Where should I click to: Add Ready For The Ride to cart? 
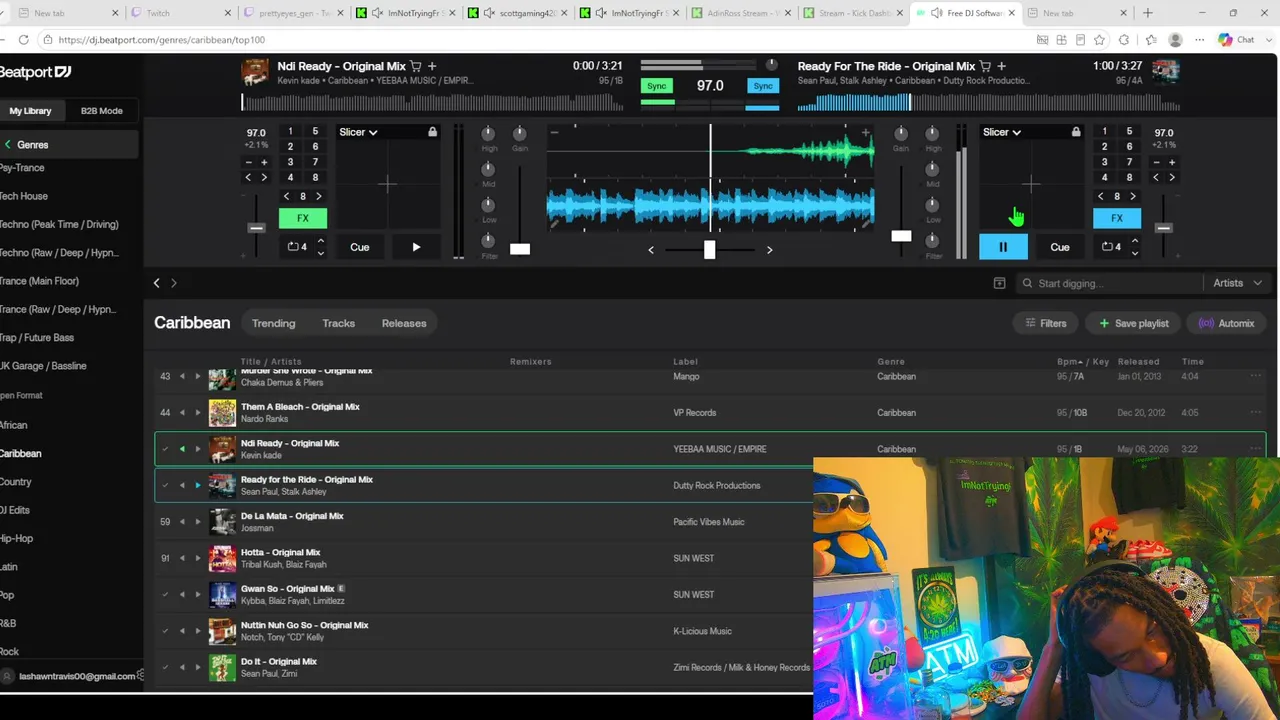tap(985, 66)
